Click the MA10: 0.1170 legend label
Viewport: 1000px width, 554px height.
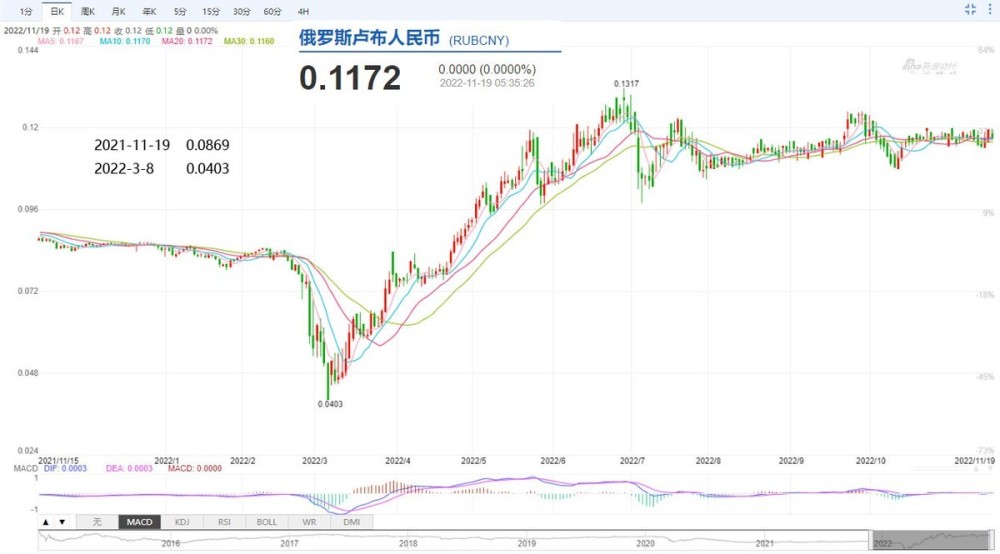coord(125,41)
